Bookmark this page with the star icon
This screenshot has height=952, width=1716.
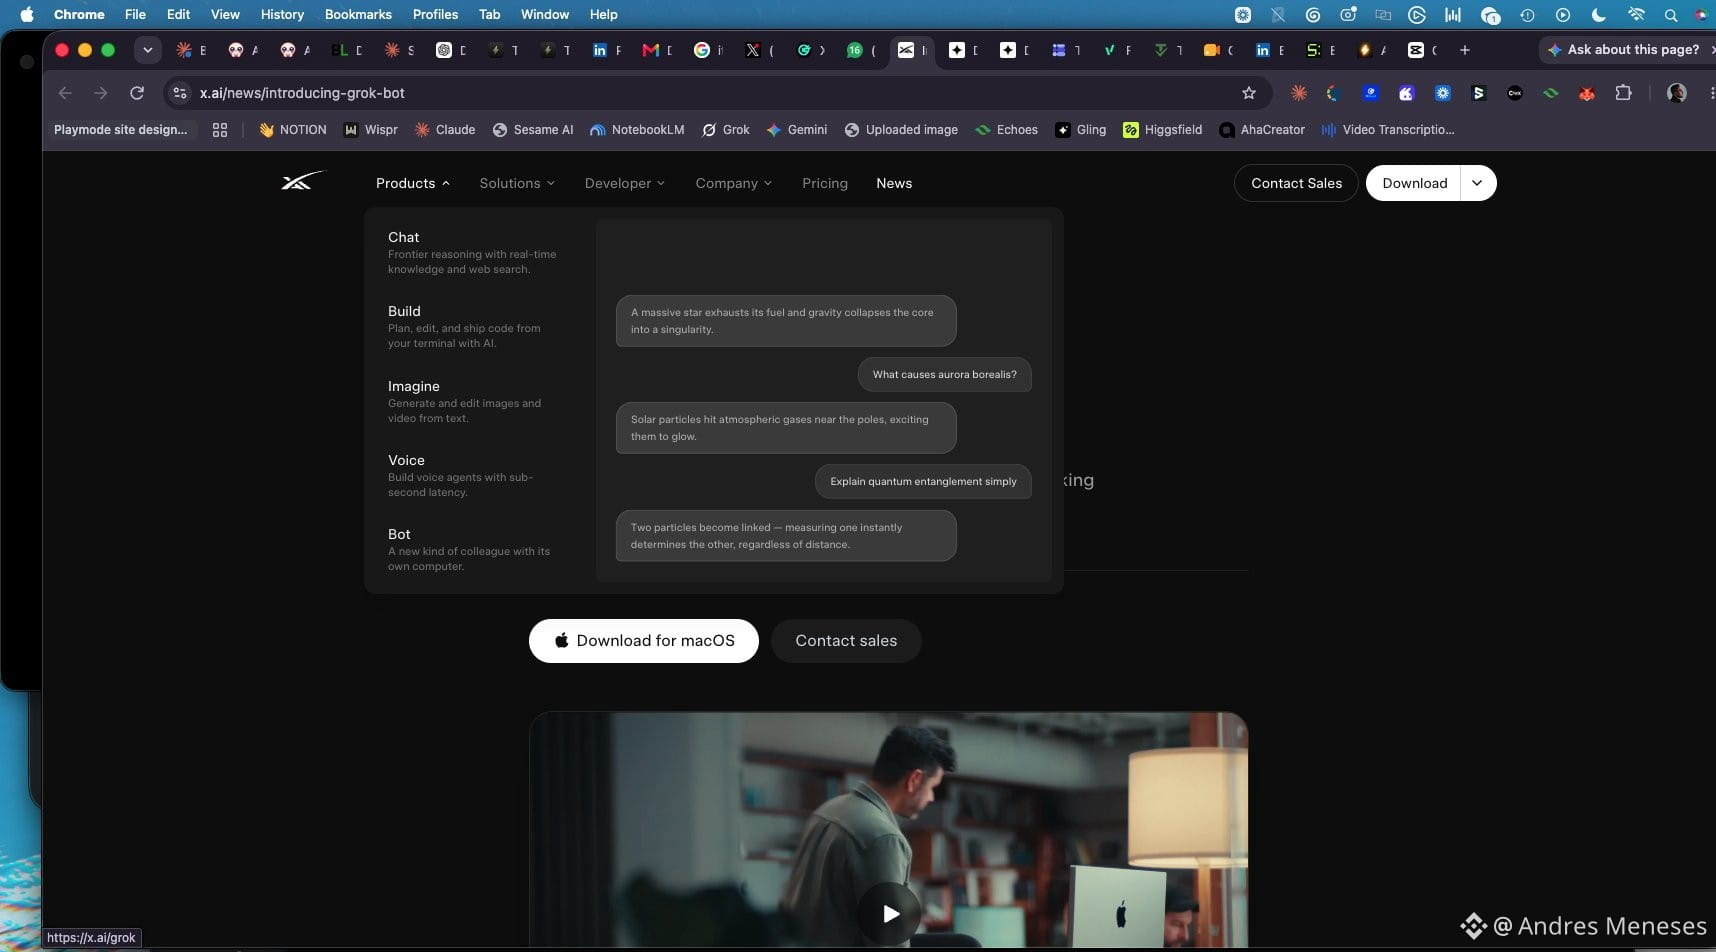pos(1249,93)
